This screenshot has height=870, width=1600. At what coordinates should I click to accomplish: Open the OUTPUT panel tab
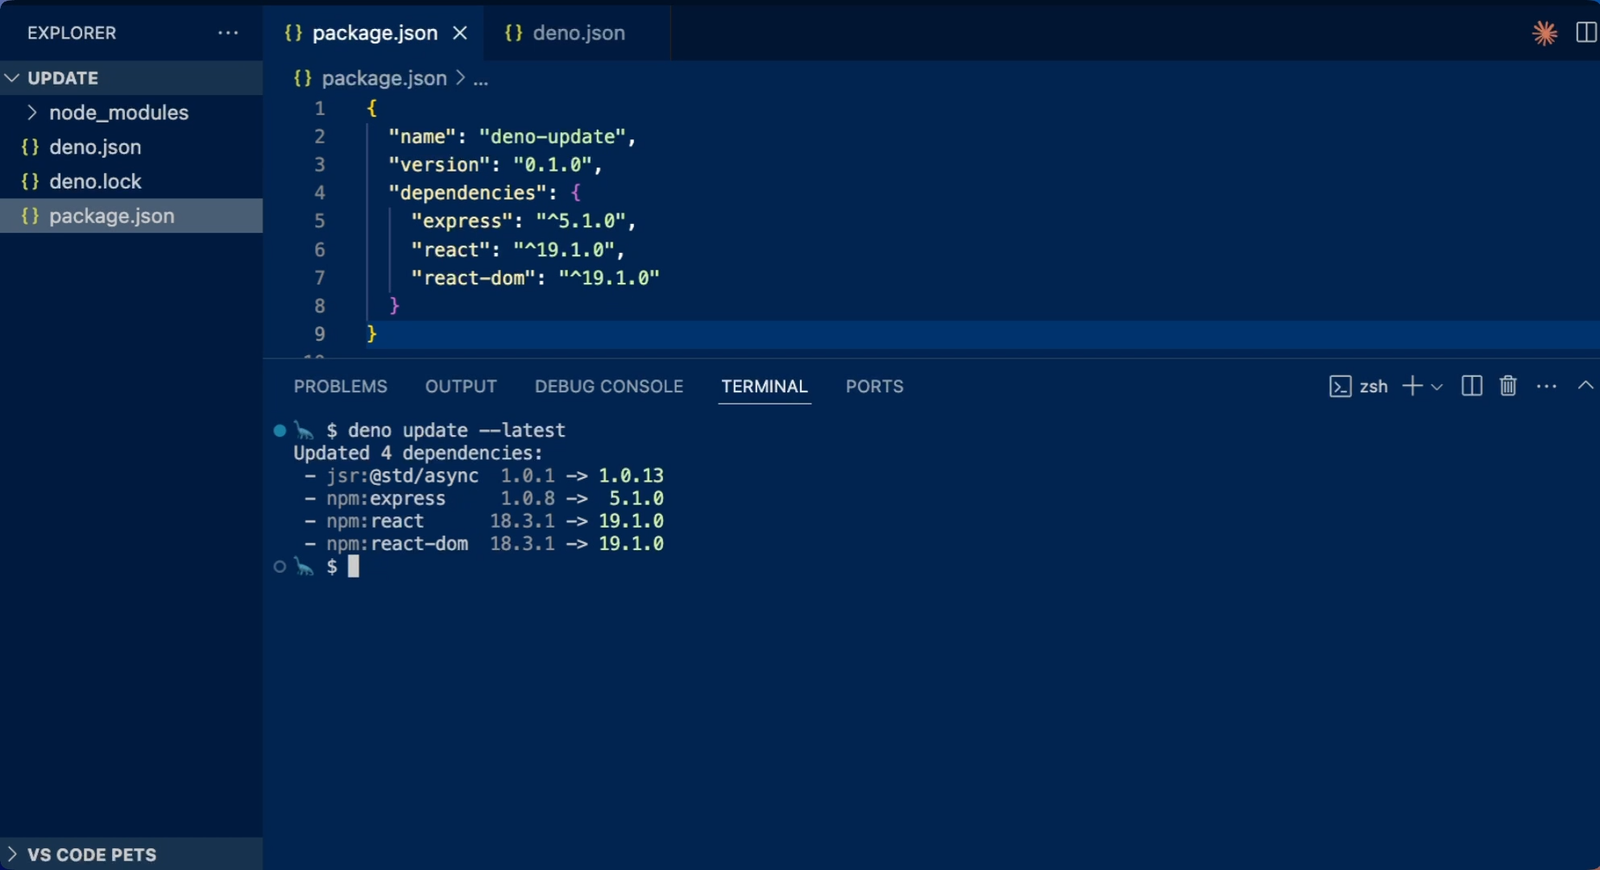[x=461, y=386]
